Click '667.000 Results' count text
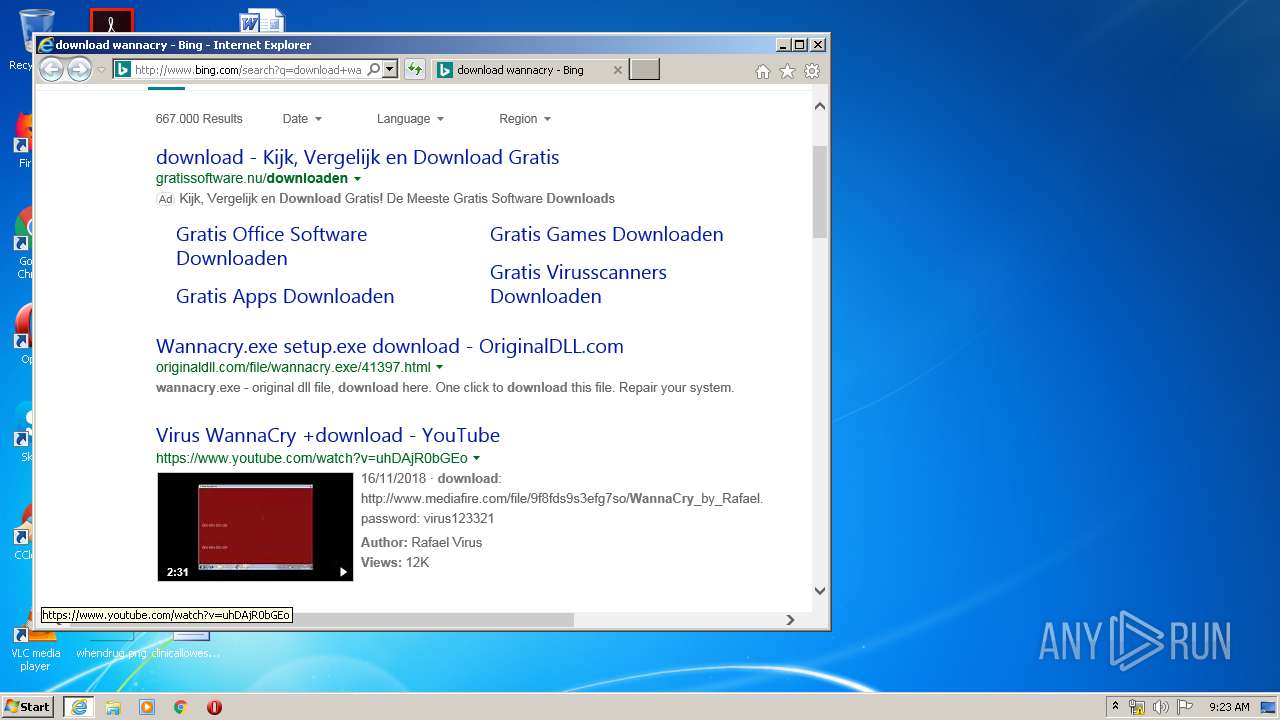This screenshot has width=1280, height=720. tap(199, 118)
